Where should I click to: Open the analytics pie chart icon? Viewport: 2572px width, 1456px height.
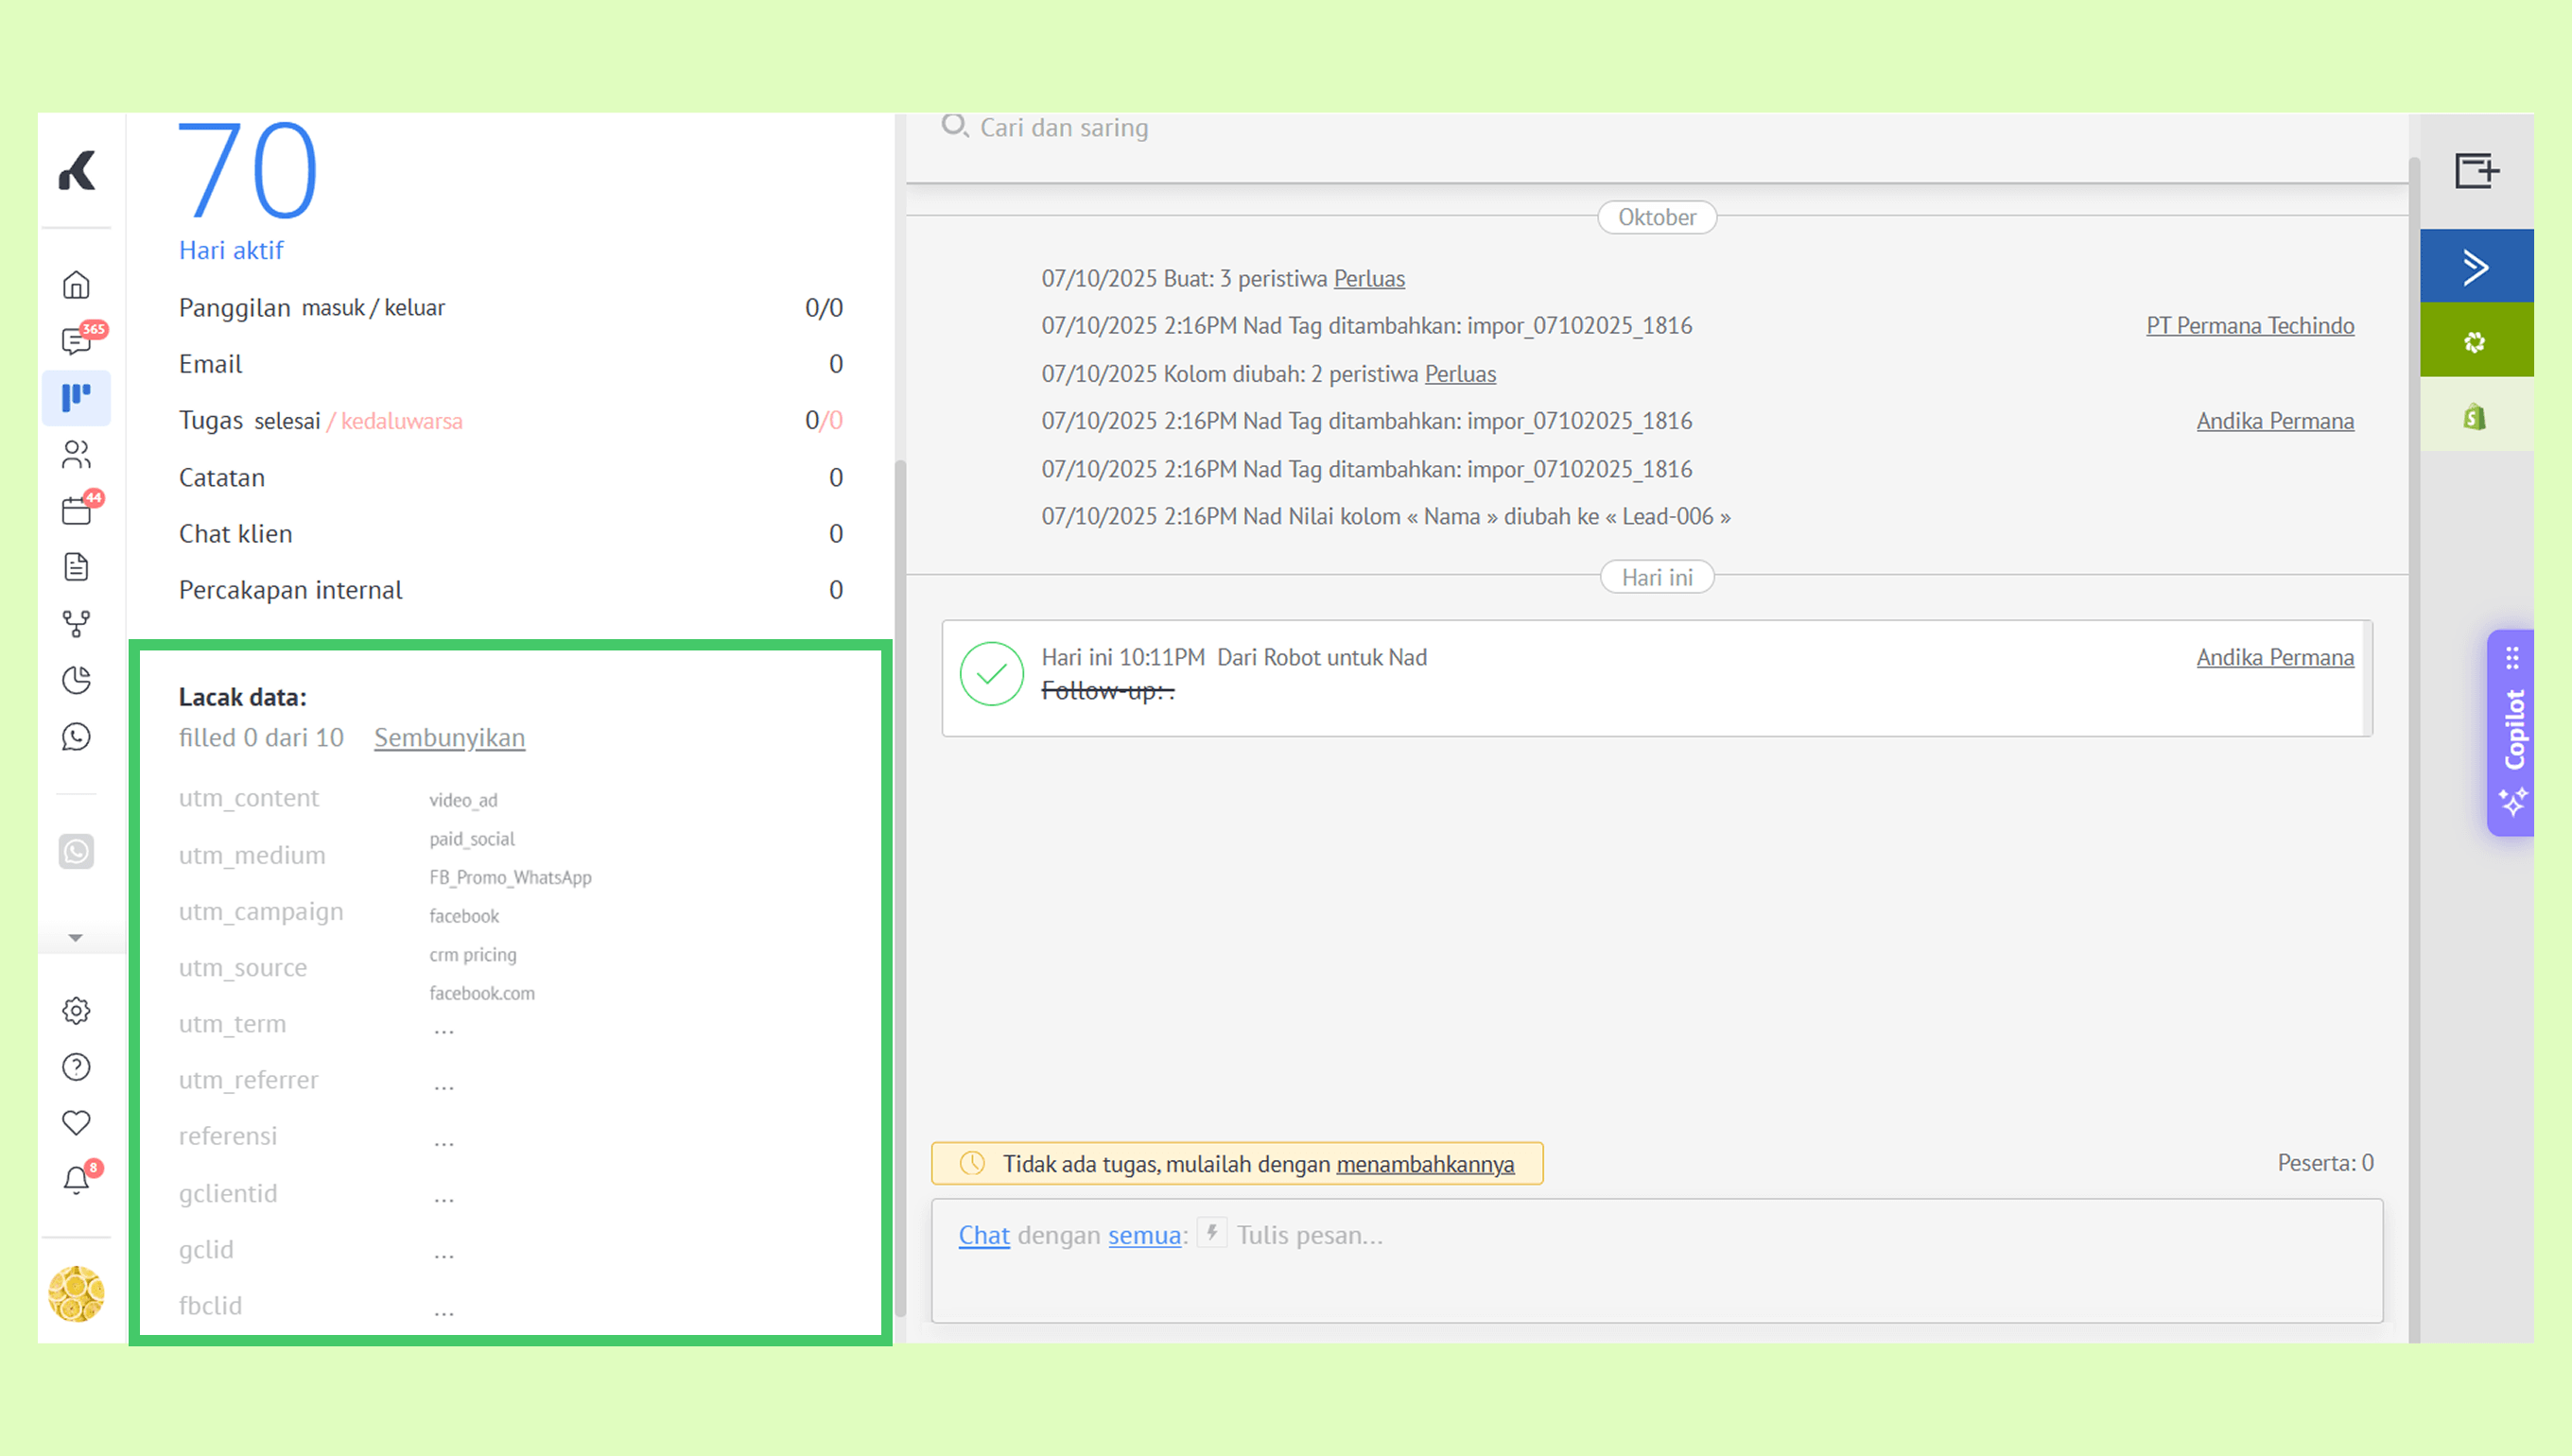tap(76, 680)
